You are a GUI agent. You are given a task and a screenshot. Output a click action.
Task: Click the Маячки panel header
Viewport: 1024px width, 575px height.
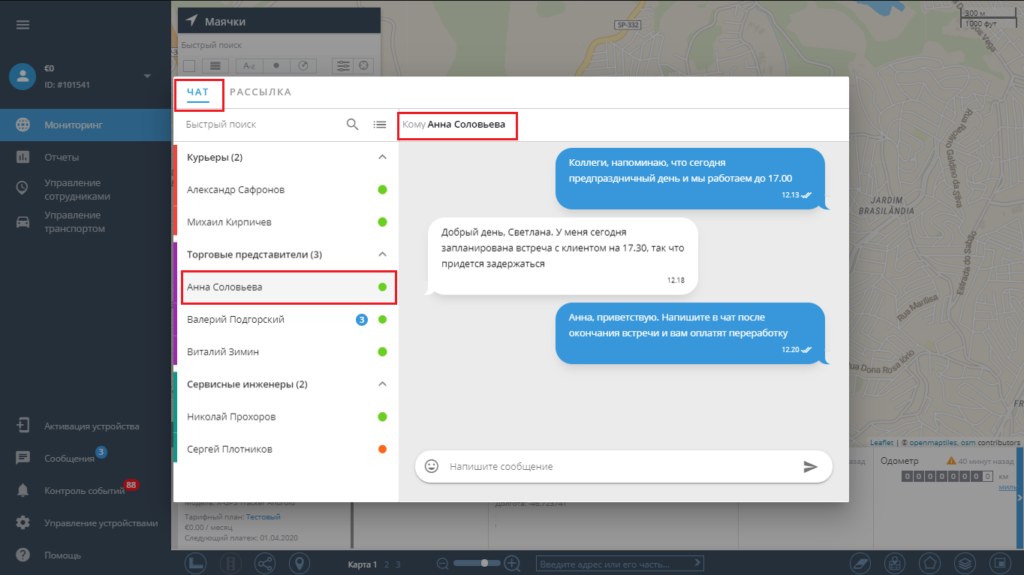pyautogui.click(x=279, y=21)
